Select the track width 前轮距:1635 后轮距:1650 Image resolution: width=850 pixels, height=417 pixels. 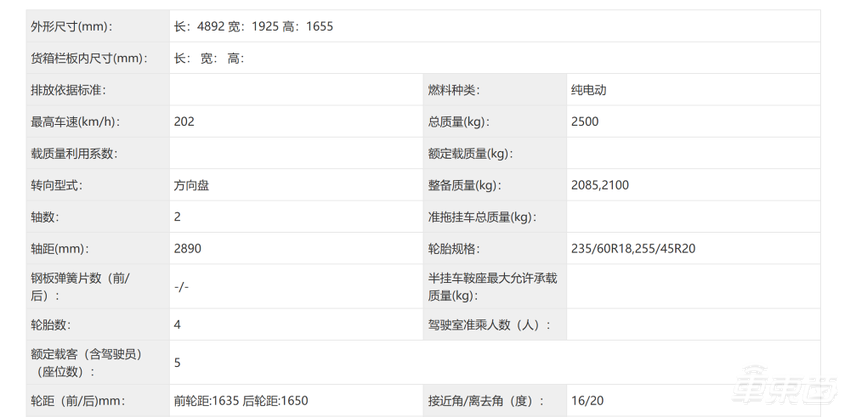point(241,401)
